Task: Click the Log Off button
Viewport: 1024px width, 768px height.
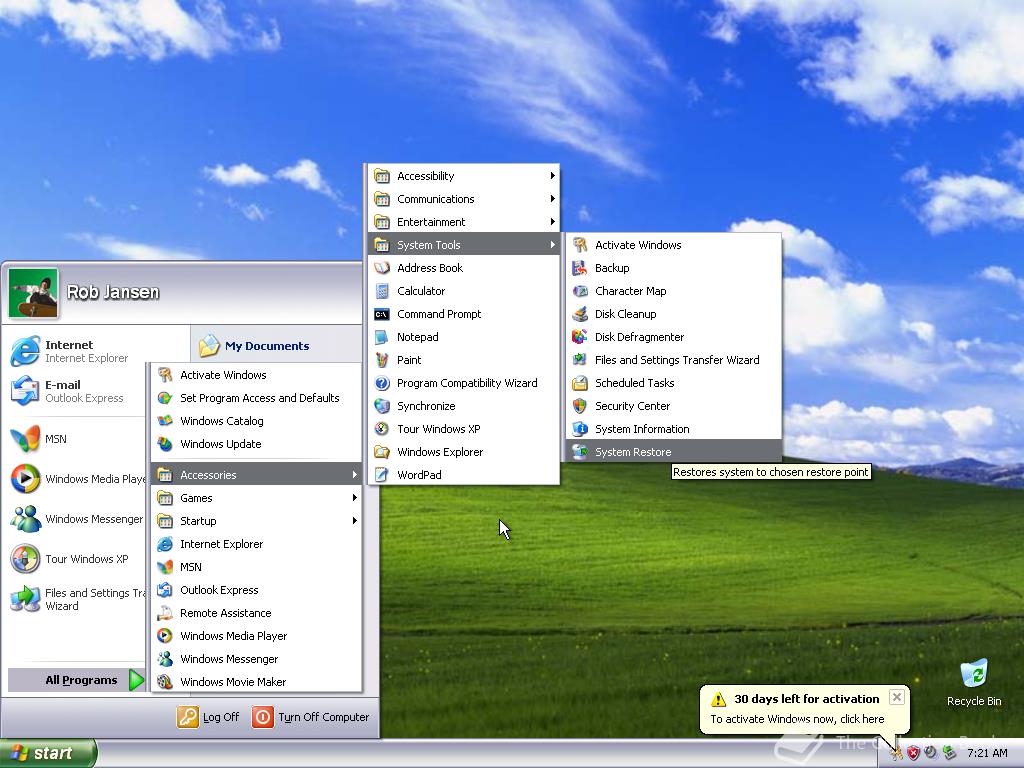Action: coord(208,717)
